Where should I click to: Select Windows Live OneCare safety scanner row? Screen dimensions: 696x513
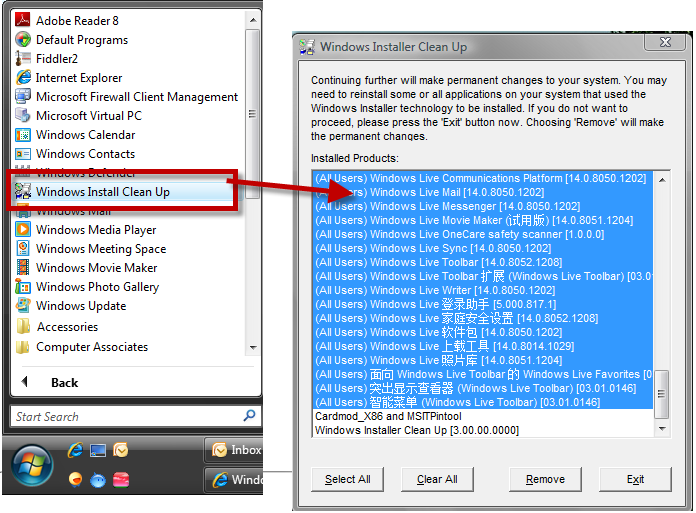coord(483,234)
